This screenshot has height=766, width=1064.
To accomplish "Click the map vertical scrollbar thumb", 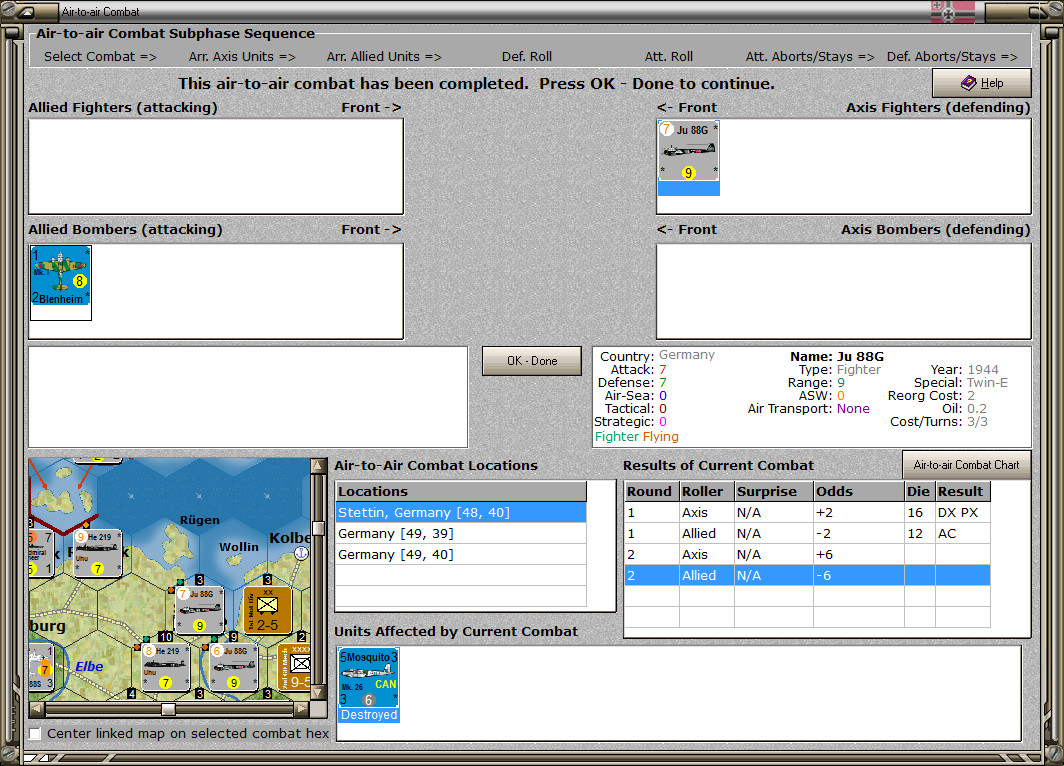I will coord(317,529).
